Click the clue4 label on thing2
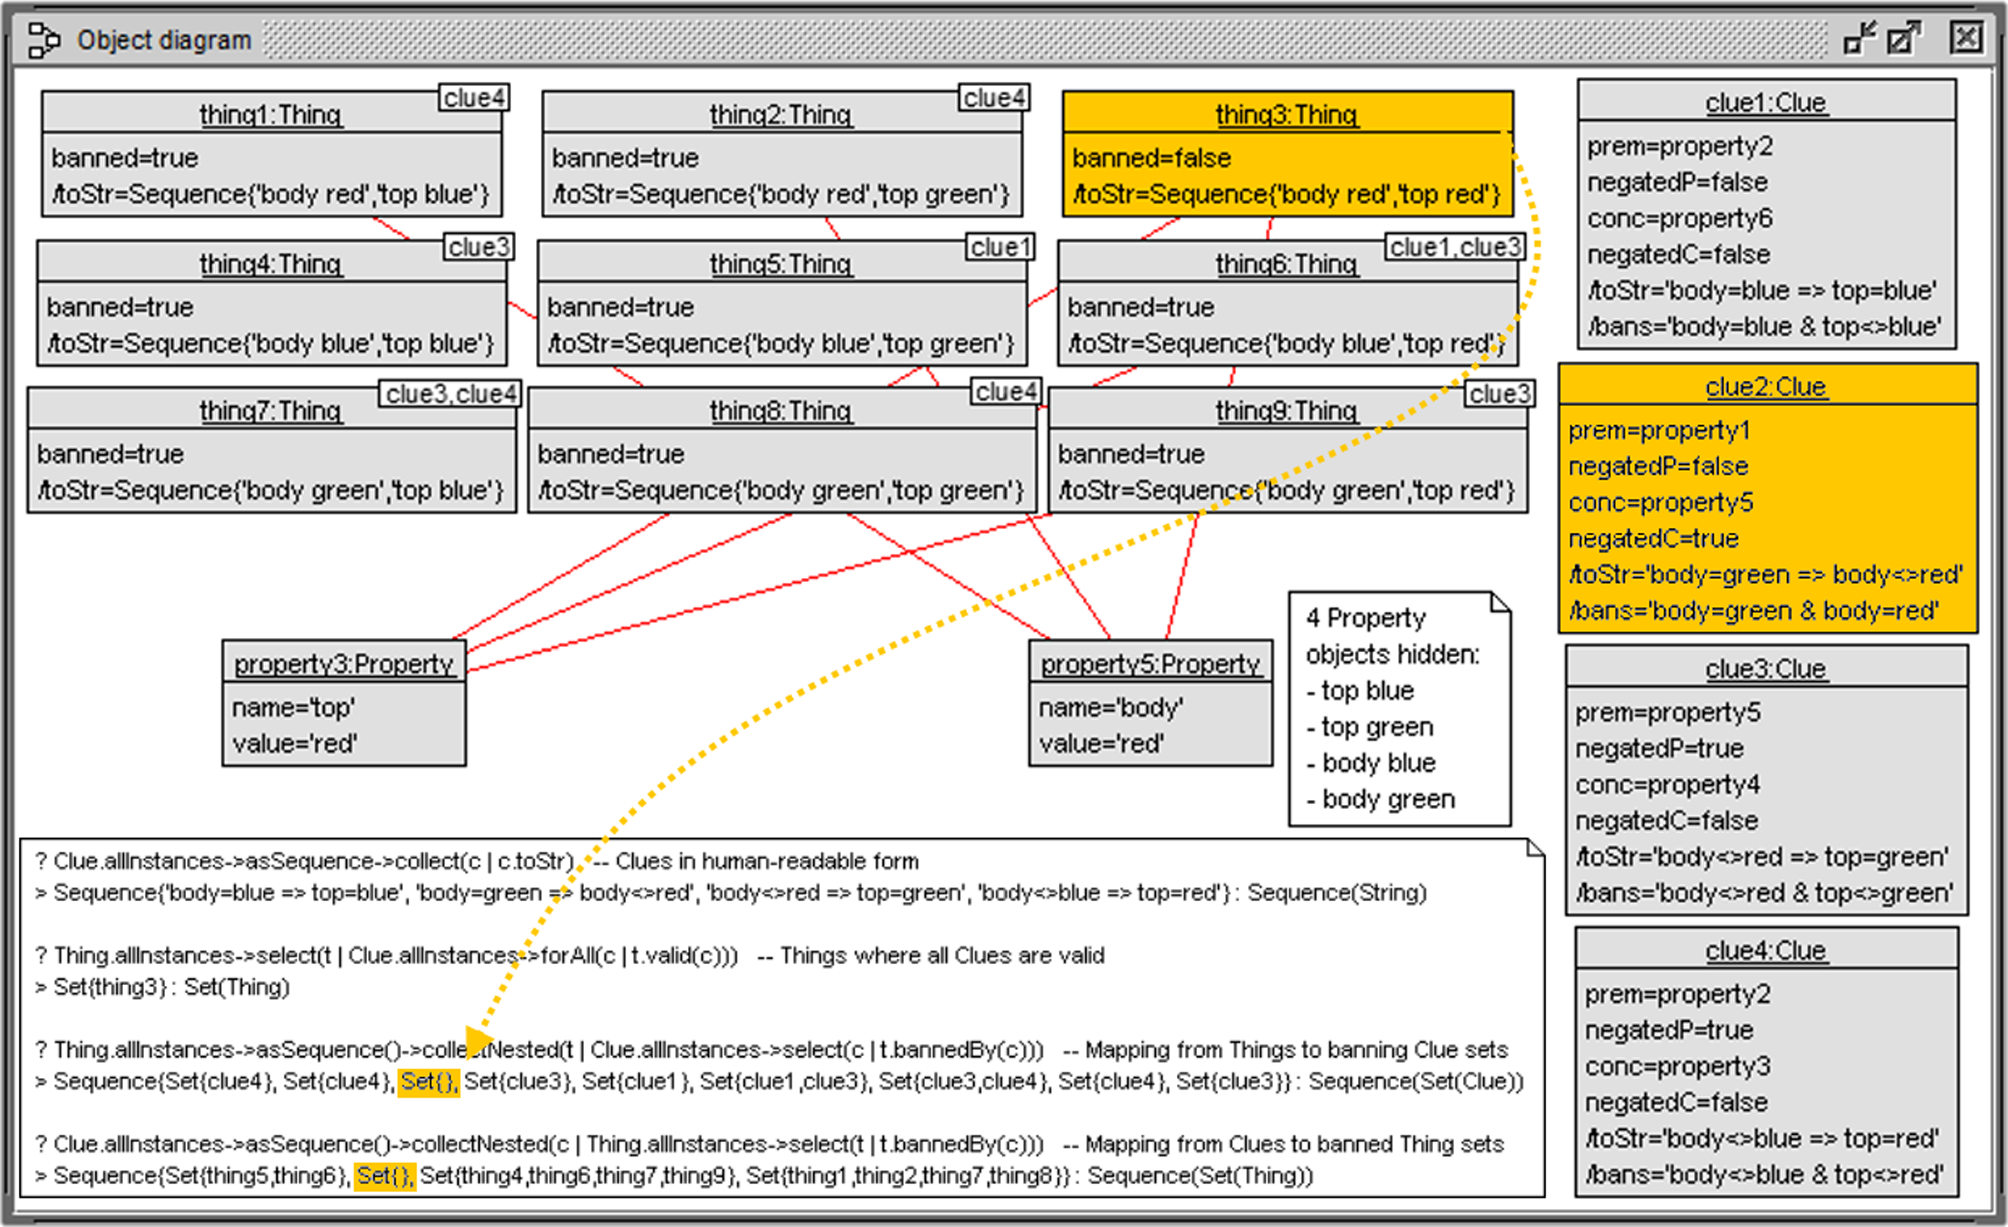The height and width of the screenshot is (1227, 2008). coord(993,98)
